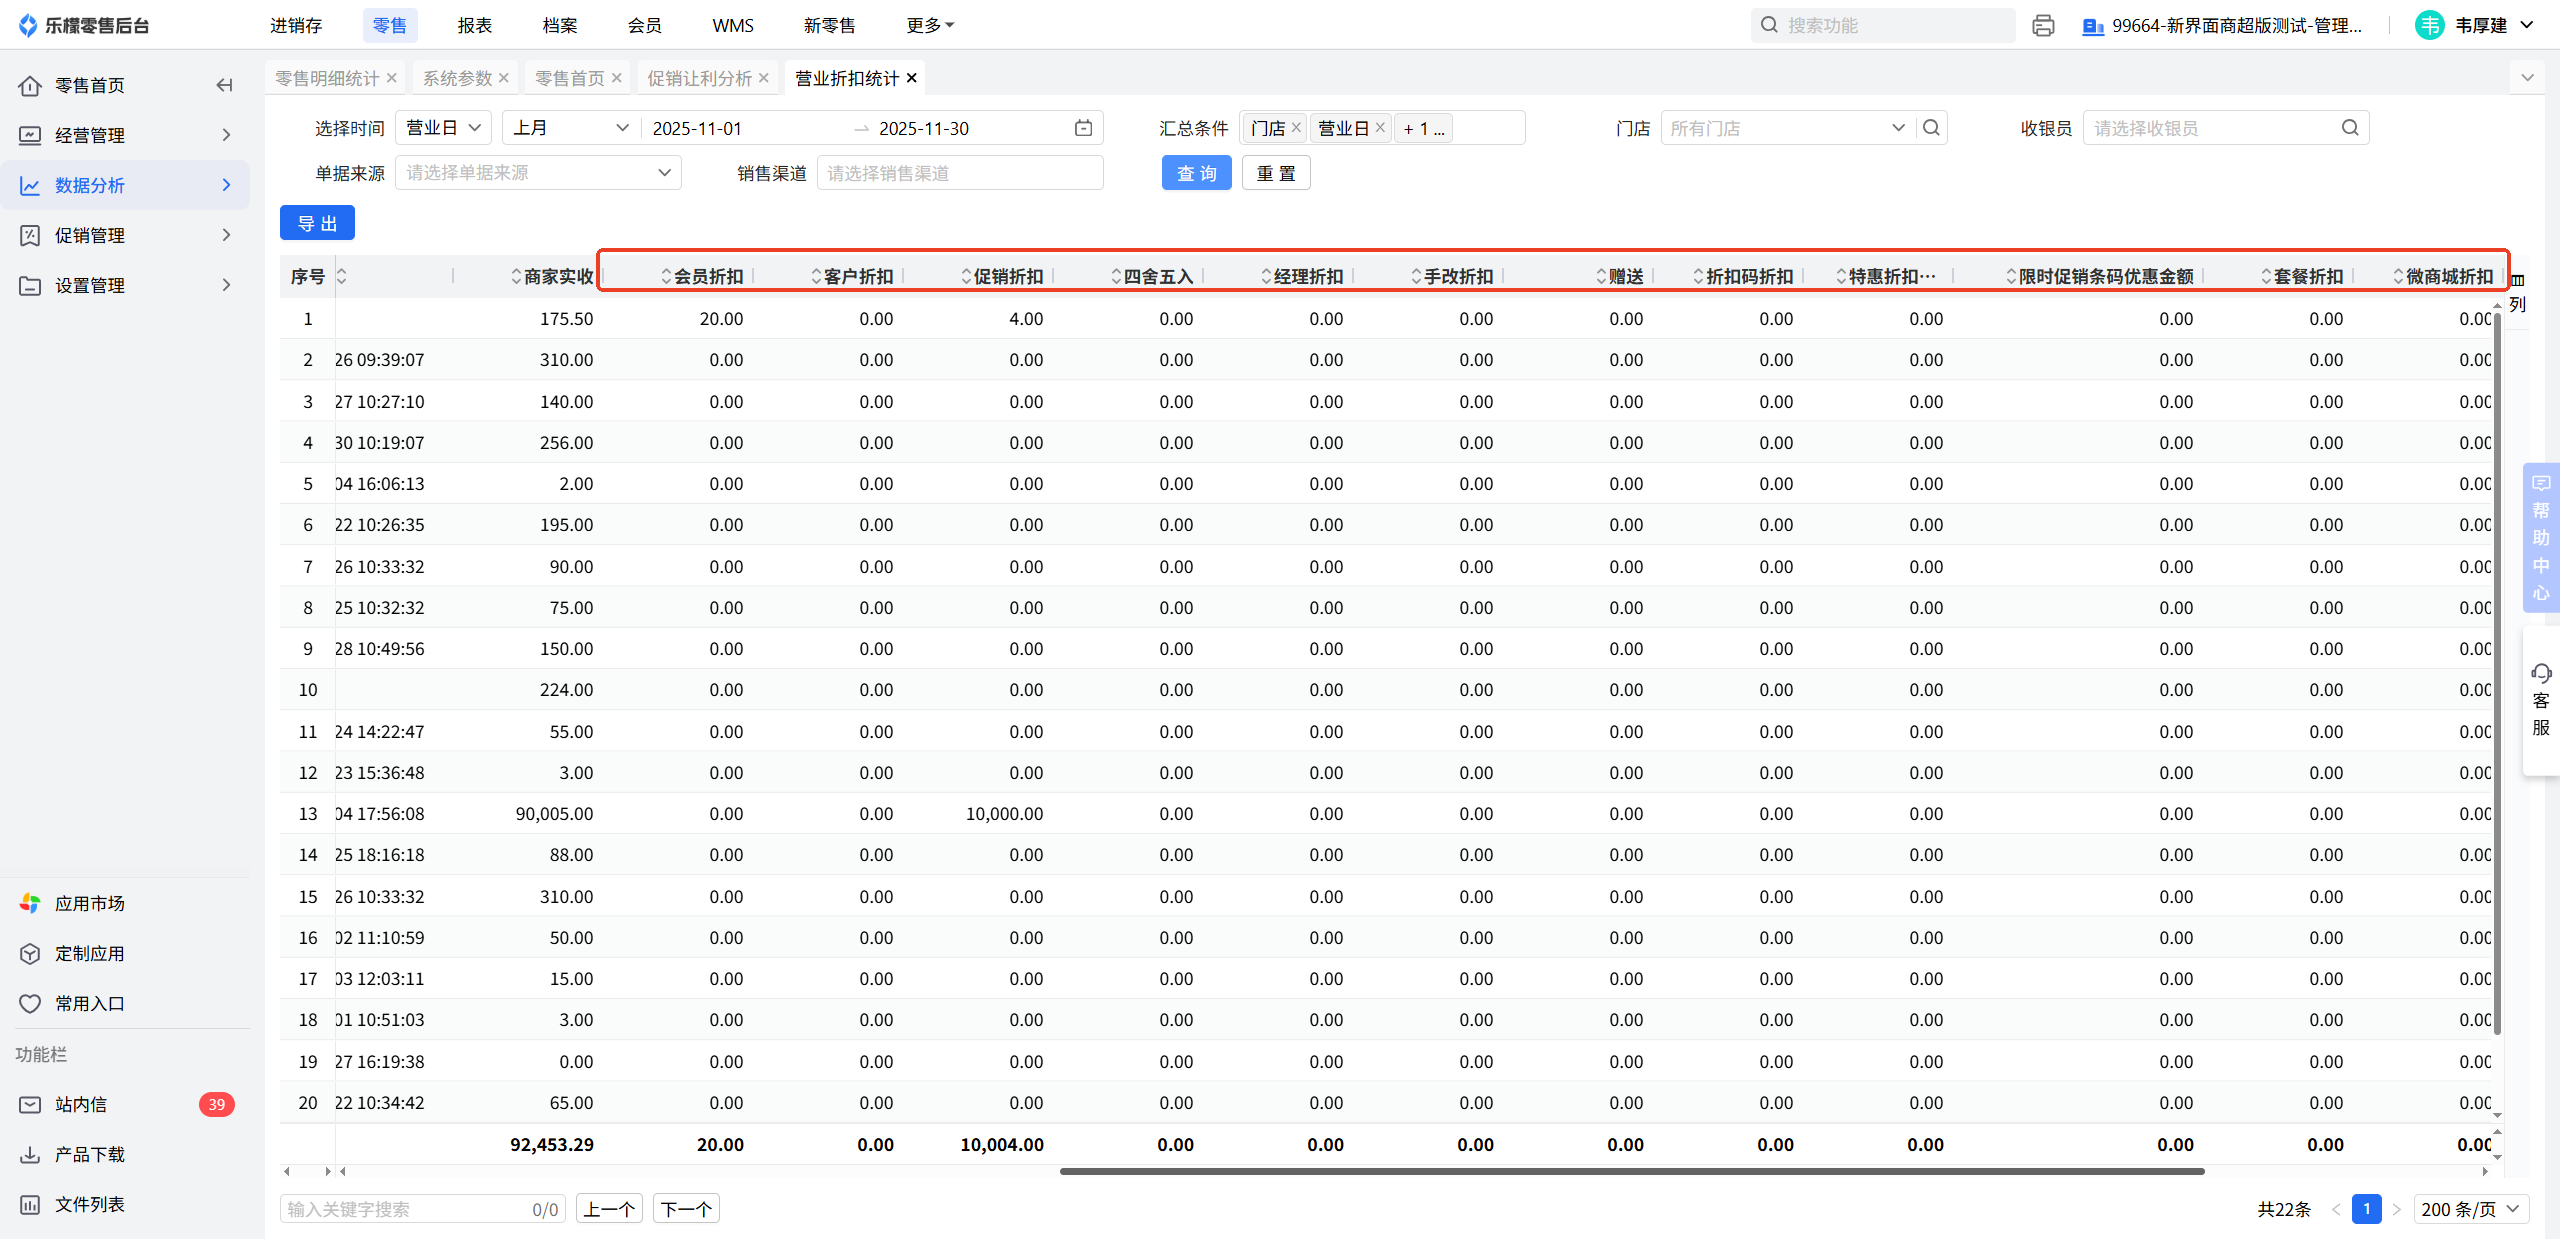2560x1239 pixels.
Task: Open the 报表 top menu
Action: pos(475,25)
